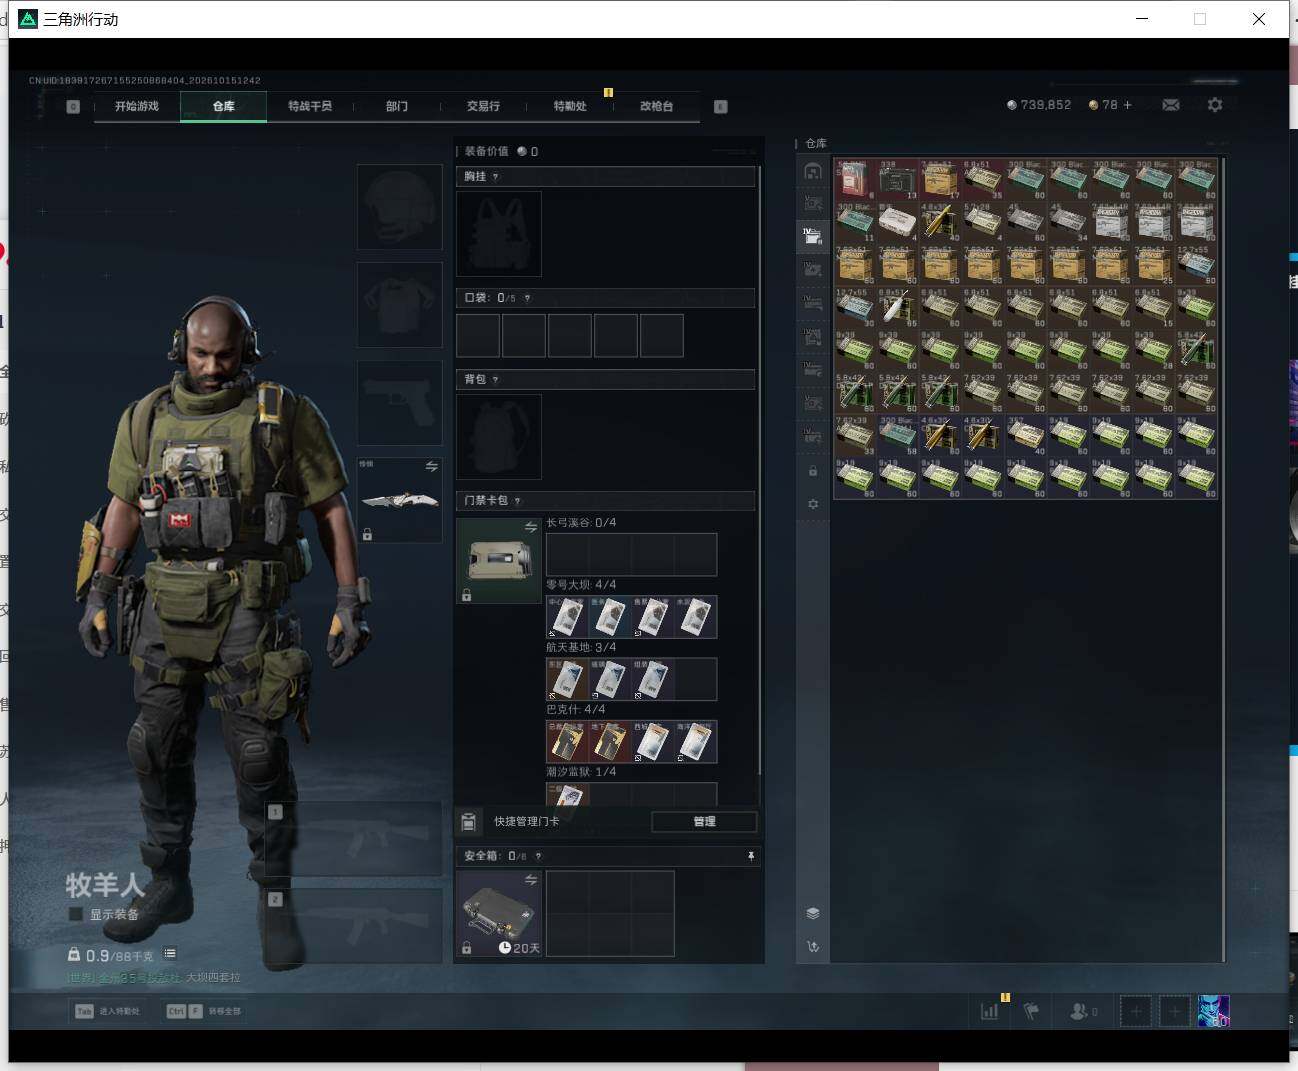This screenshot has width=1298, height=1071.
Task: Click the flag icon in the bottom bar
Action: pyautogui.click(x=1031, y=1011)
